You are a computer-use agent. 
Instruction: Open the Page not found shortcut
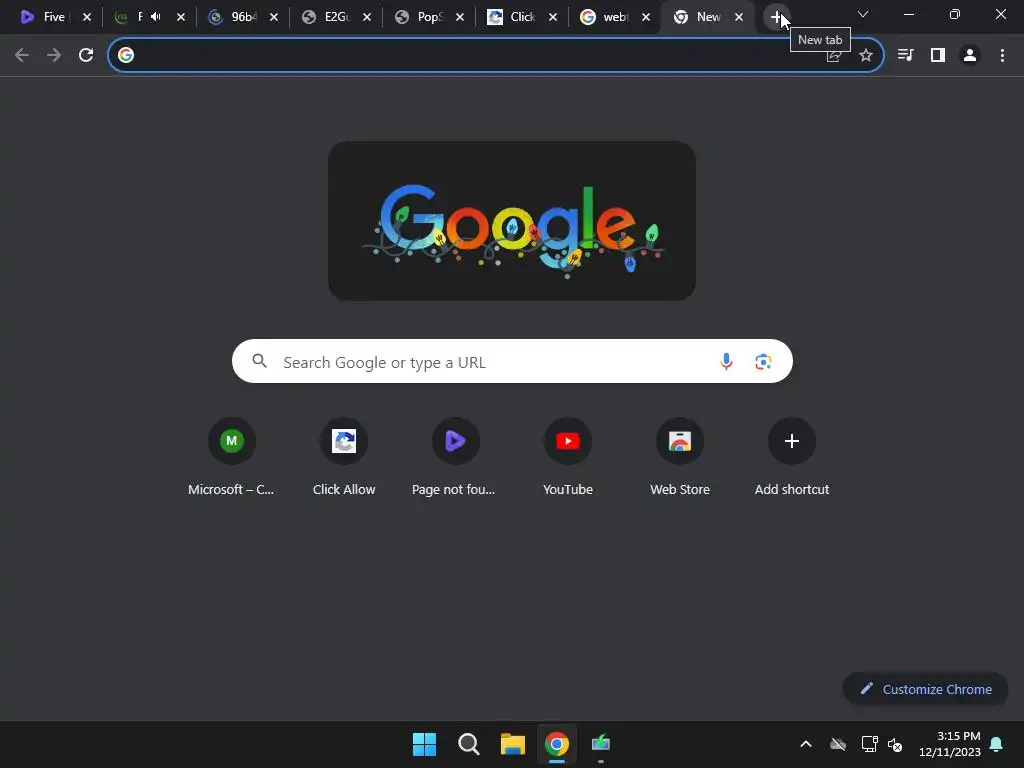point(455,457)
